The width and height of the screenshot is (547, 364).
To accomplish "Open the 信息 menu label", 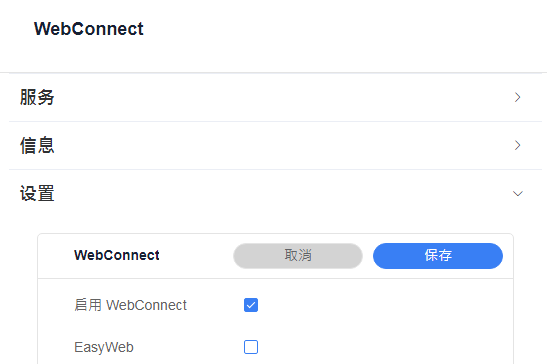I will [x=37, y=145].
